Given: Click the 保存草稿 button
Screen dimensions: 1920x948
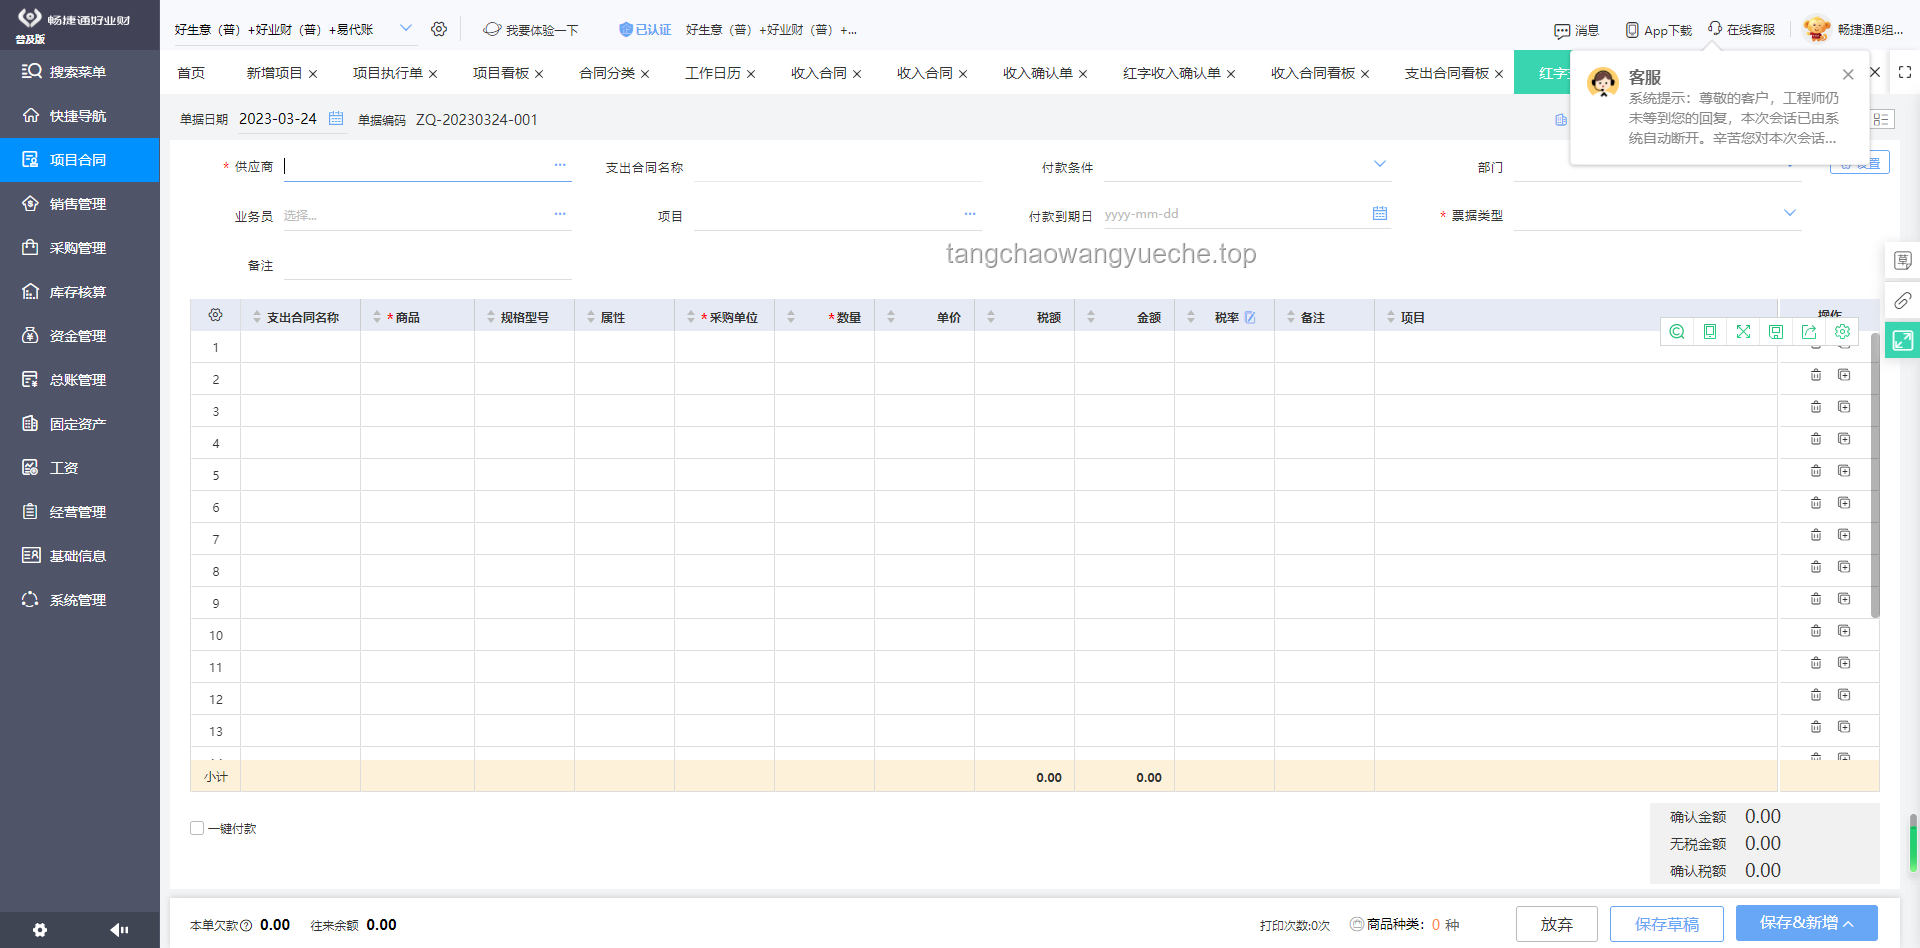Looking at the screenshot, I should coord(1667,924).
